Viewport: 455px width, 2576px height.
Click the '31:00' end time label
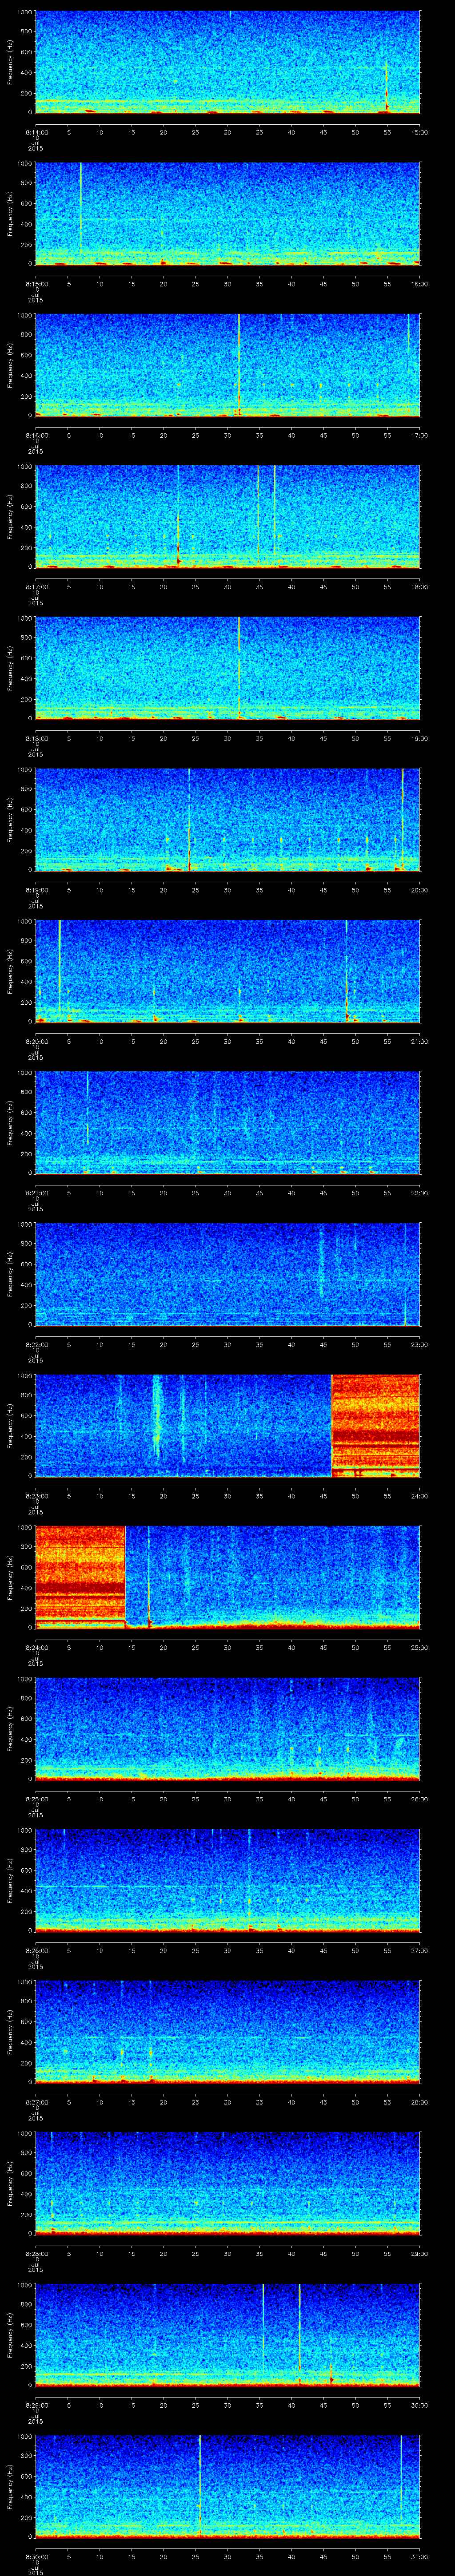[420, 2556]
